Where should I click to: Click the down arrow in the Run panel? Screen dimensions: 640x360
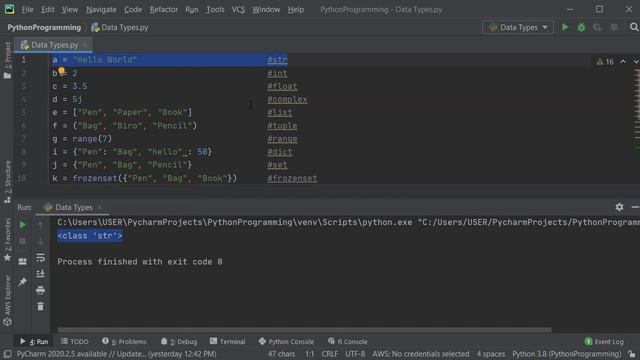coord(40,241)
